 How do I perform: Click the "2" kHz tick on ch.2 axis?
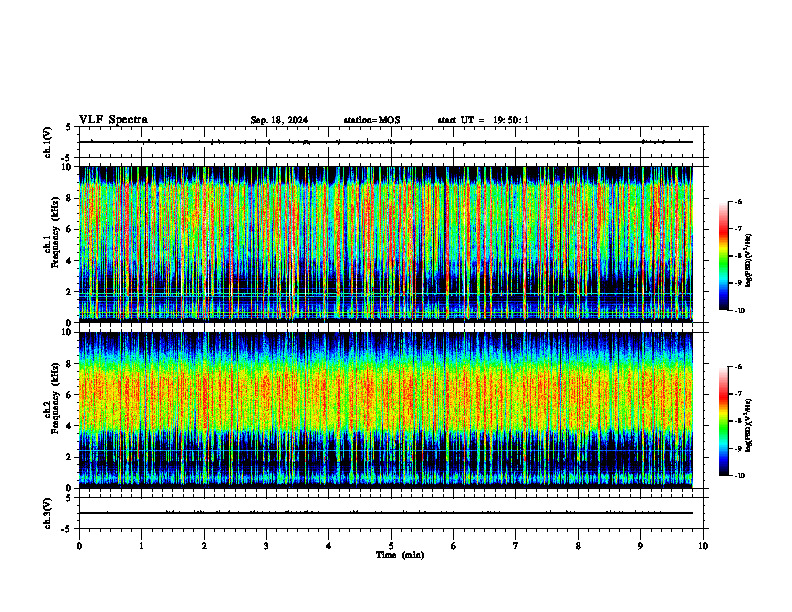[70, 457]
